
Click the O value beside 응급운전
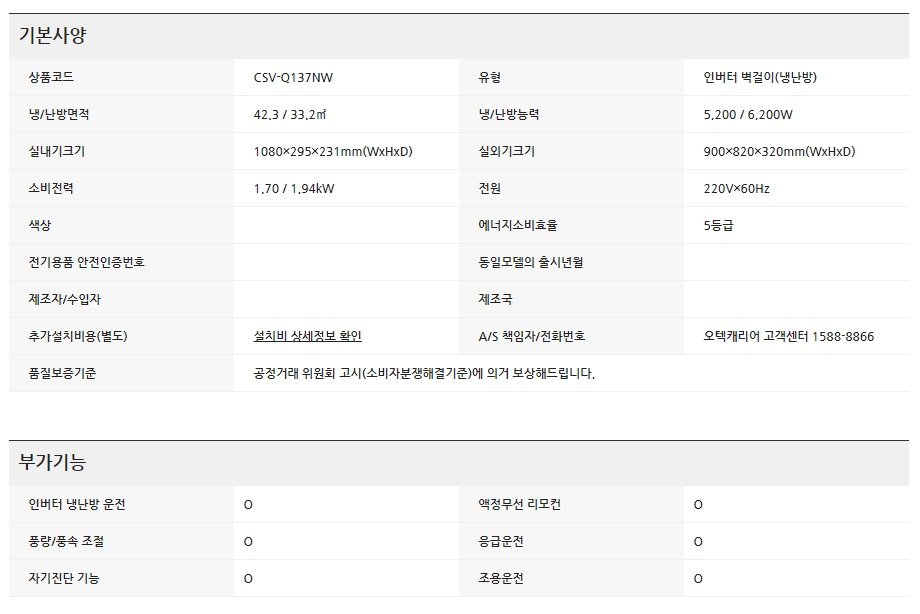coord(698,542)
